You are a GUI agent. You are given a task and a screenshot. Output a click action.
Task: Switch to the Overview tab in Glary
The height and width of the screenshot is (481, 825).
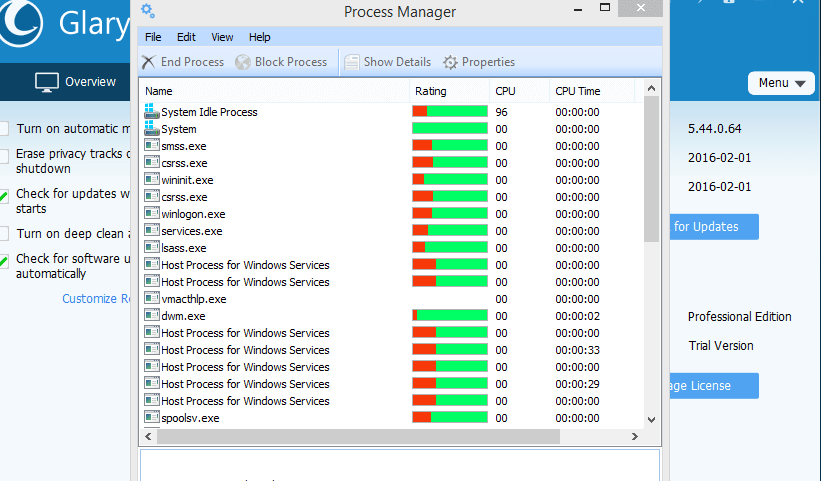75,82
